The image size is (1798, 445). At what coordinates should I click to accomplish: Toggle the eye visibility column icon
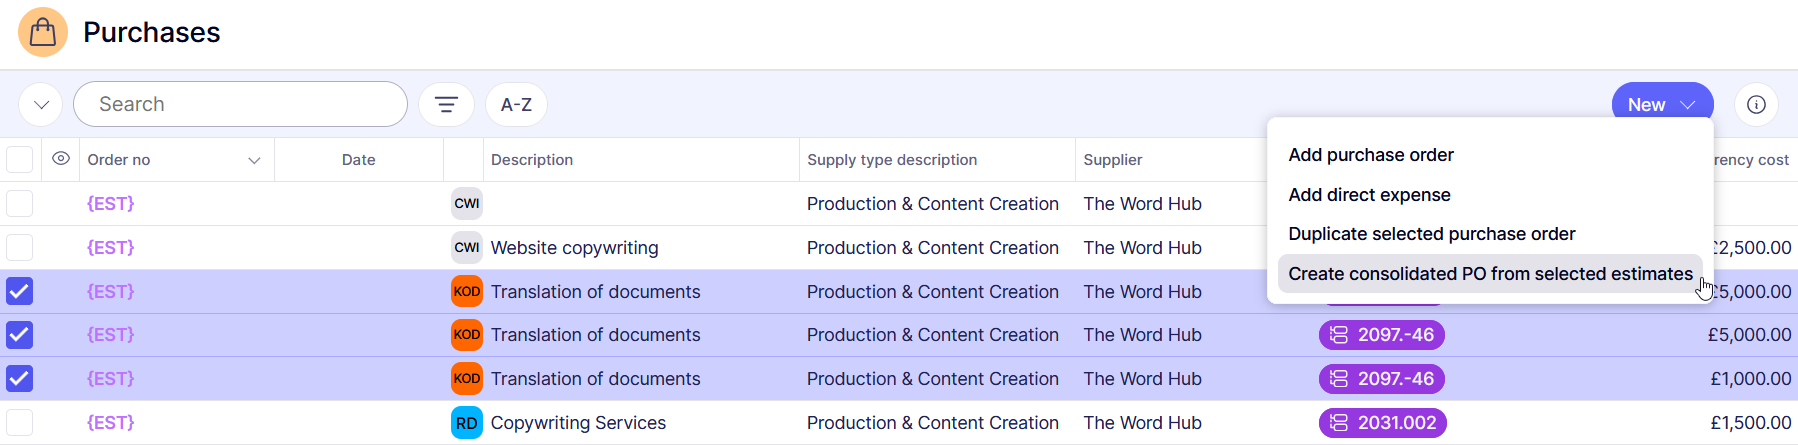pos(61,159)
